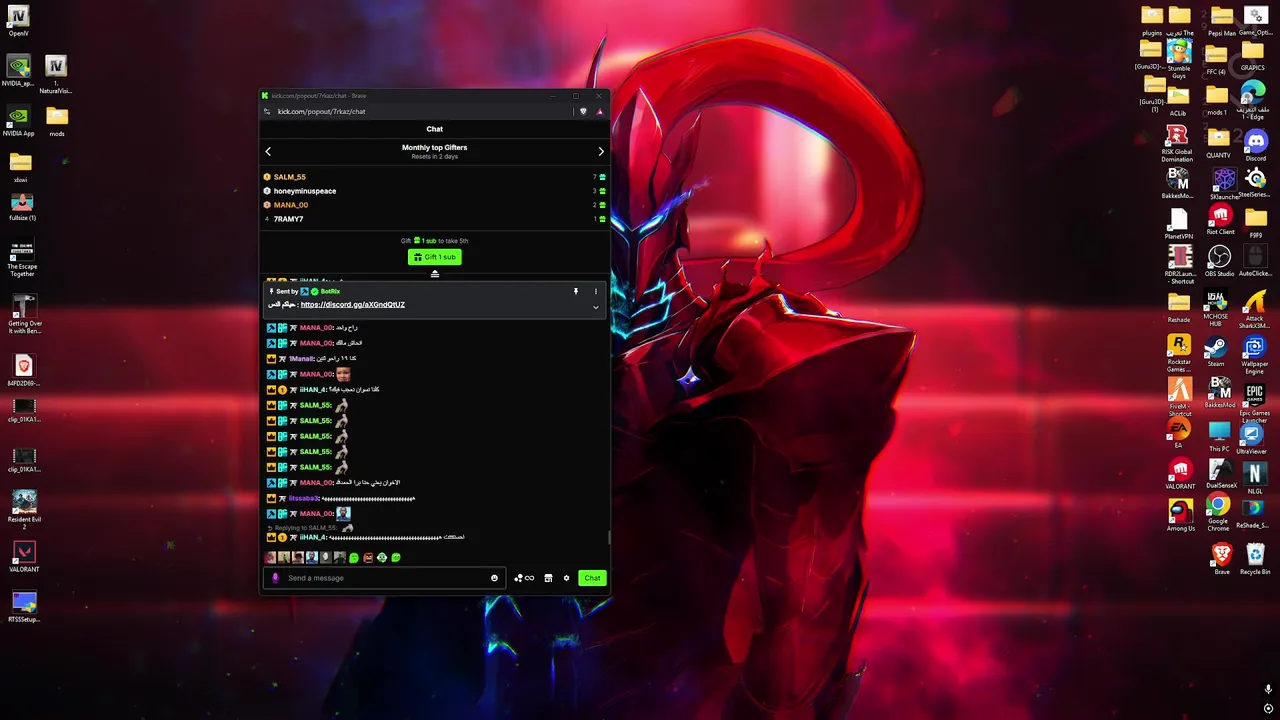This screenshot has height=720, width=1280.
Task: Open site settings icon beside the kick.com address
Action: pos(267,111)
